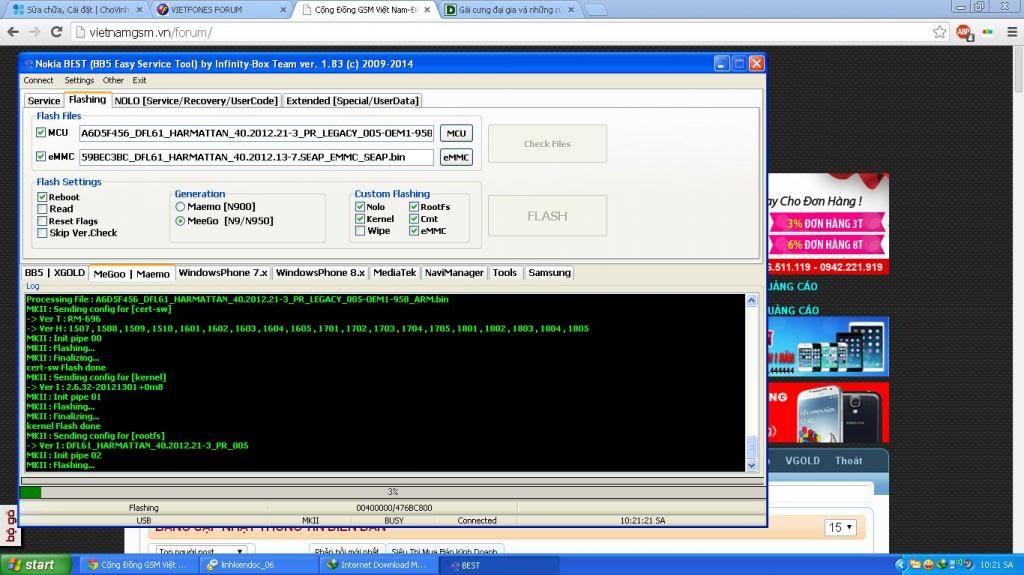Select the MeGoo | Maemo tab

pyautogui.click(x=131, y=274)
